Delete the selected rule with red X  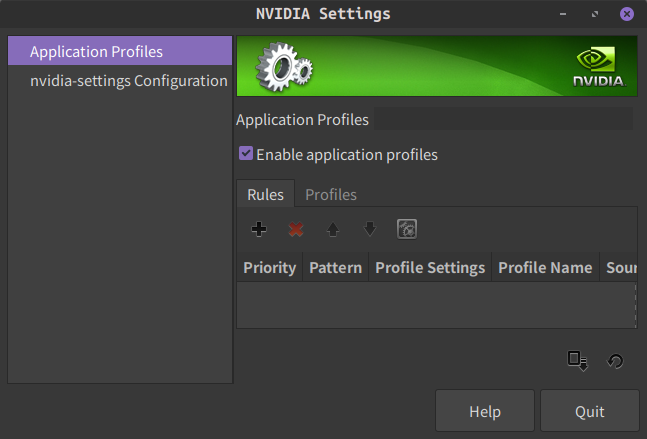[296, 229]
